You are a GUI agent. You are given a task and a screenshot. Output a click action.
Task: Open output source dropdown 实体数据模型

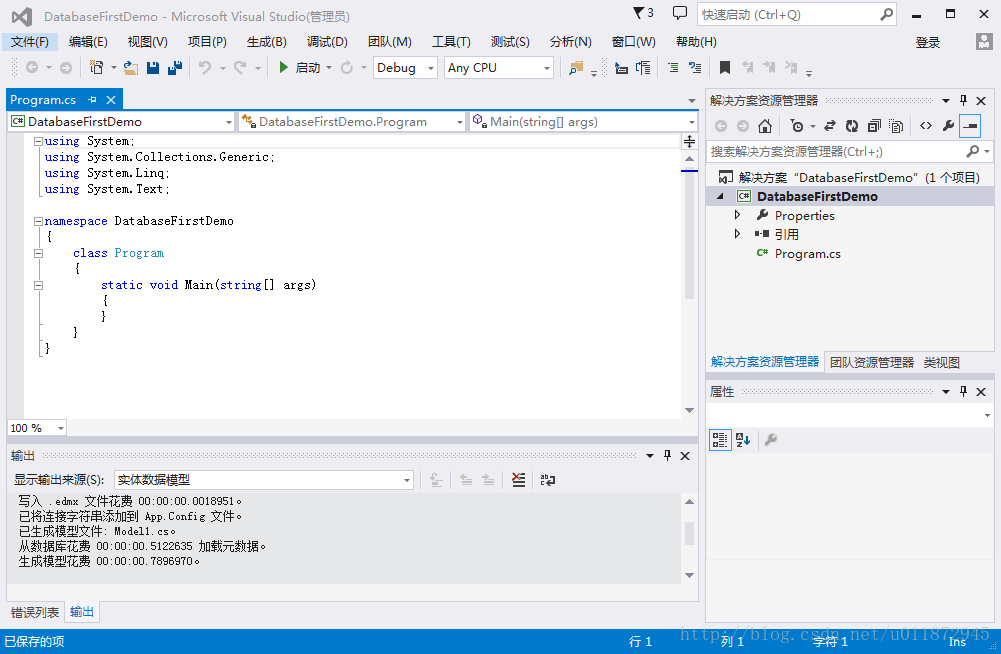[x=264, y=480]
